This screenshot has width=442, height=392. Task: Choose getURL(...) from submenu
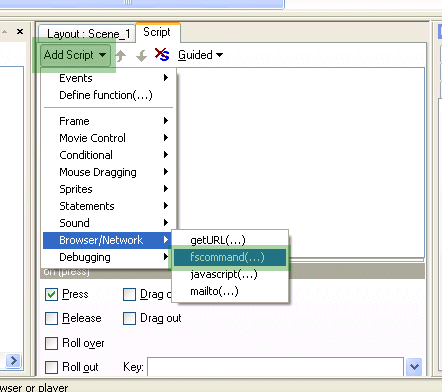tap(230, 240)
